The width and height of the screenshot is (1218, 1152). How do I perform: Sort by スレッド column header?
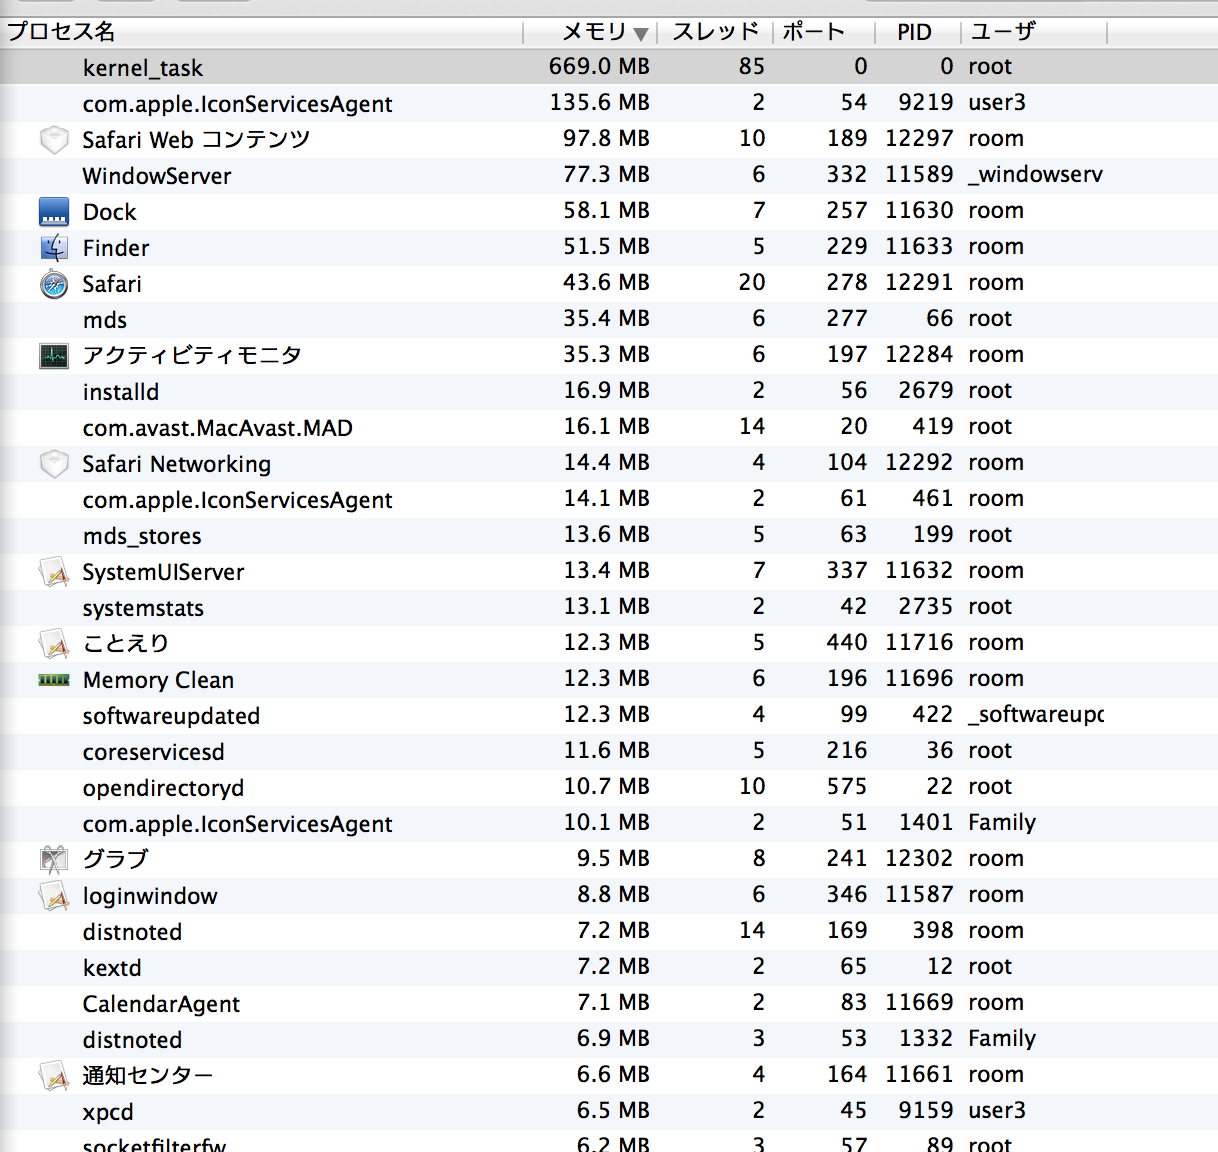coord(715,32)
